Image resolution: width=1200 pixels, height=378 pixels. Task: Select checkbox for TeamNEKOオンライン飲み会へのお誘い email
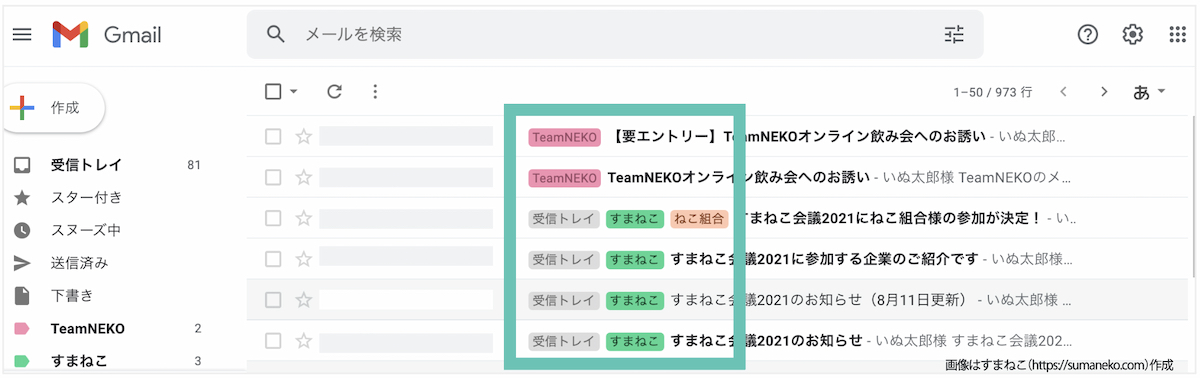coord(273,177)
